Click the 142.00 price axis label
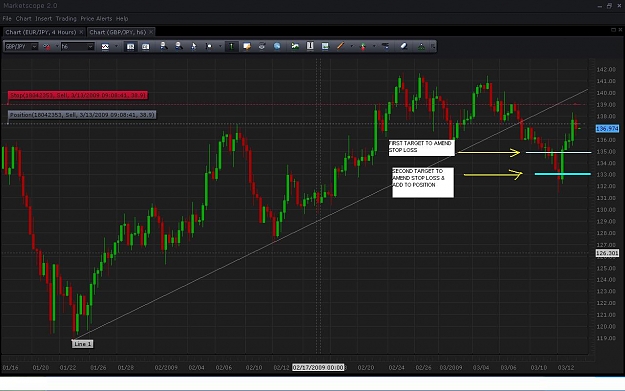The width and height of the screenshot is (625, 391). [606, 70]
